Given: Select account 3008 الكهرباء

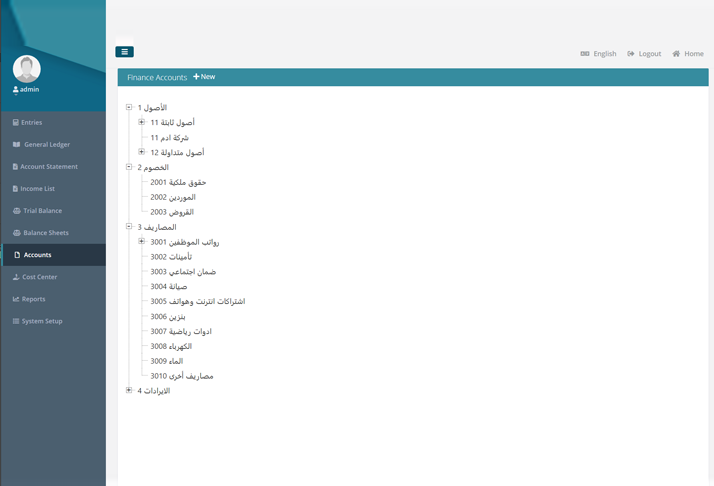Looking at the screenshot, I should coord(171,346).
